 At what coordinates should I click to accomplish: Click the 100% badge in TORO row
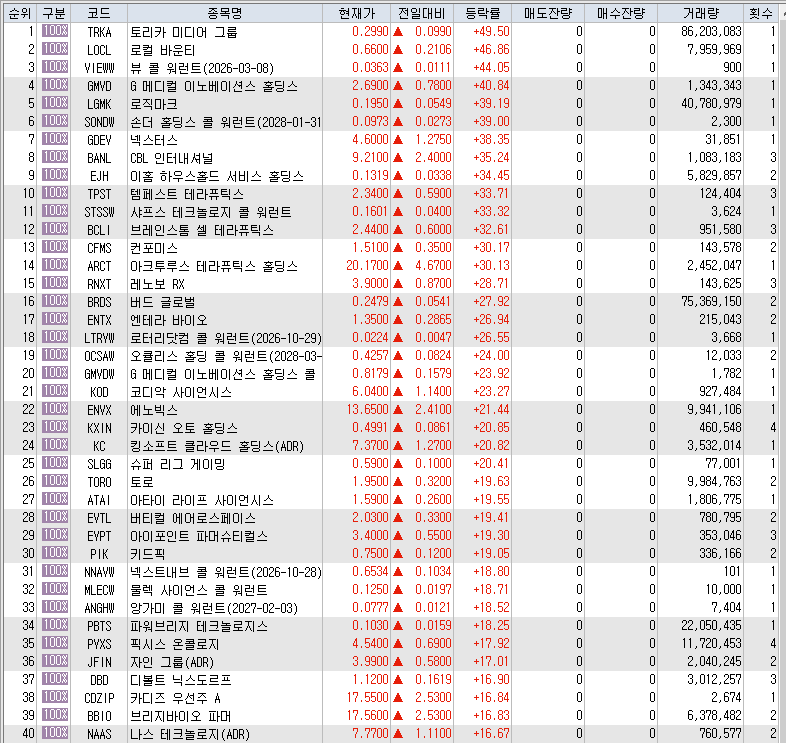[55, 481]
